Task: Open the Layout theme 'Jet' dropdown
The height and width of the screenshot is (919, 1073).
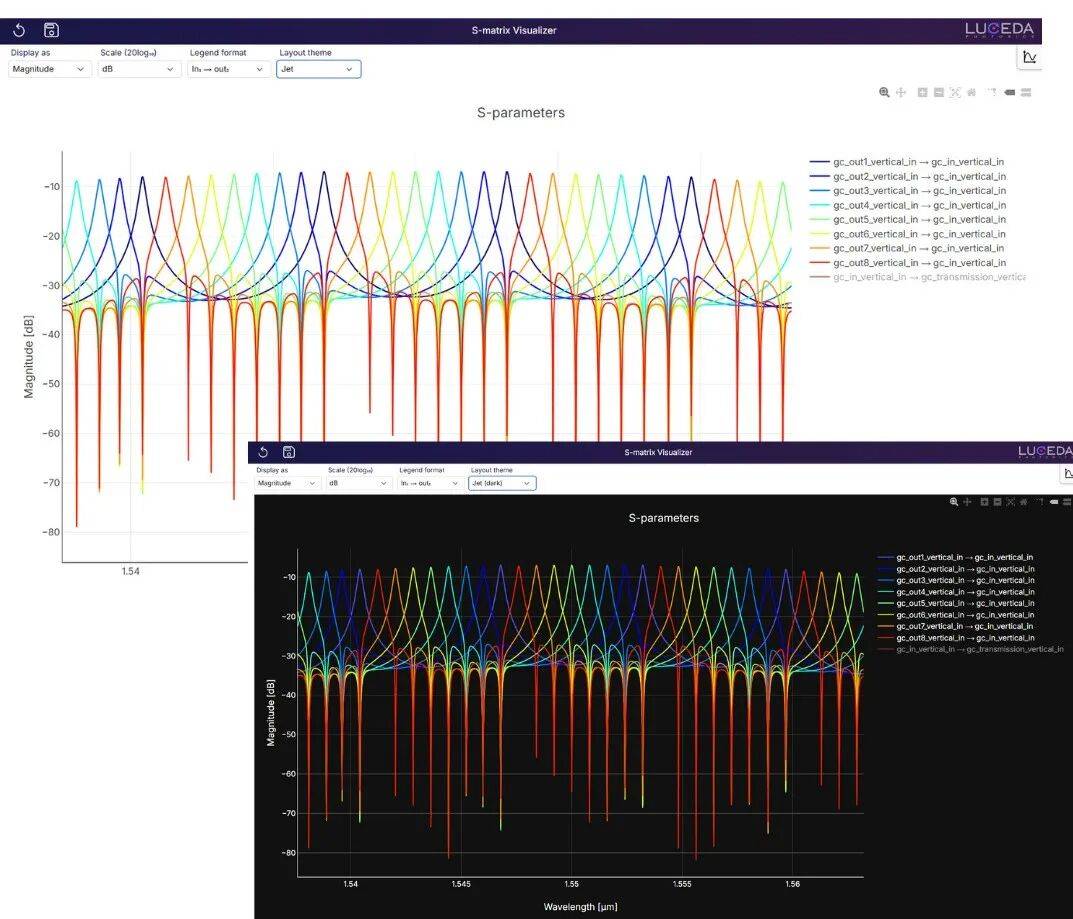Action: [x=317, y=69]
